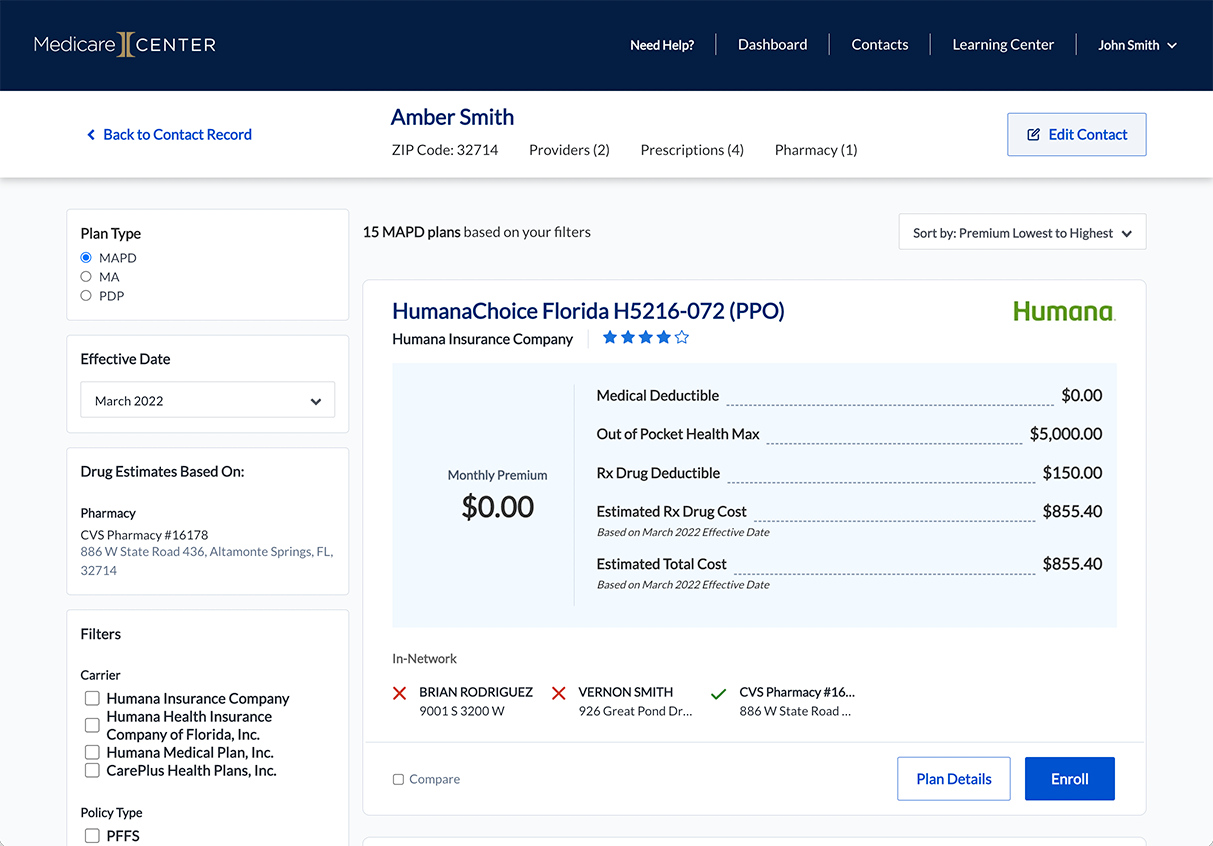Click the fourth rating star
Viewport: 1213px width, 846px height.
(x=664, y=338)
